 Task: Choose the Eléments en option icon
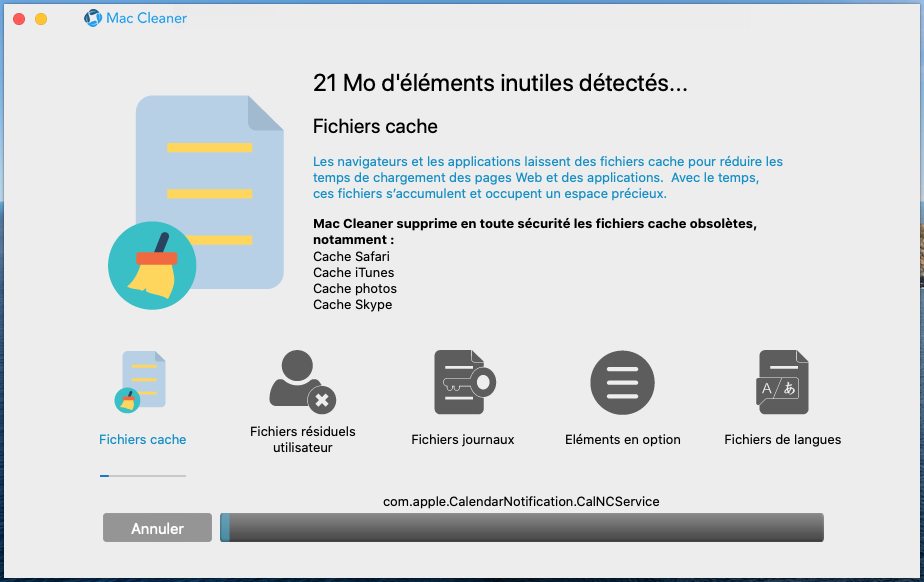point(622,382)
